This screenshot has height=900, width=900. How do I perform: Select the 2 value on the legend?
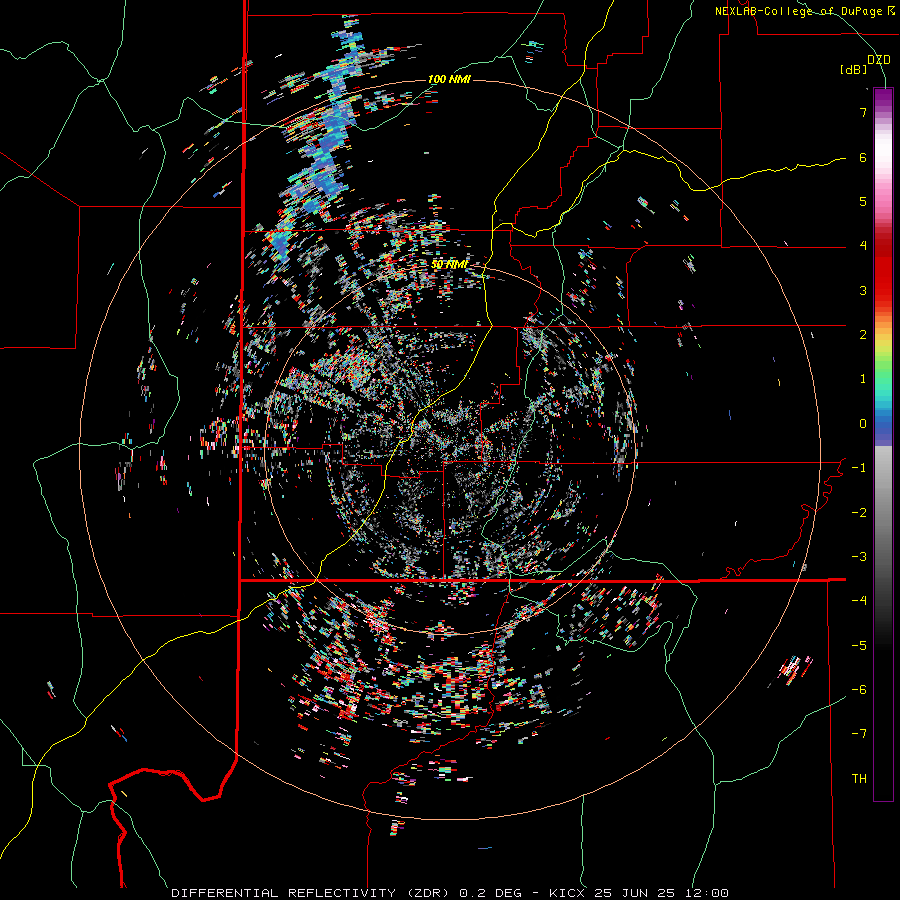tap(863, 335)
